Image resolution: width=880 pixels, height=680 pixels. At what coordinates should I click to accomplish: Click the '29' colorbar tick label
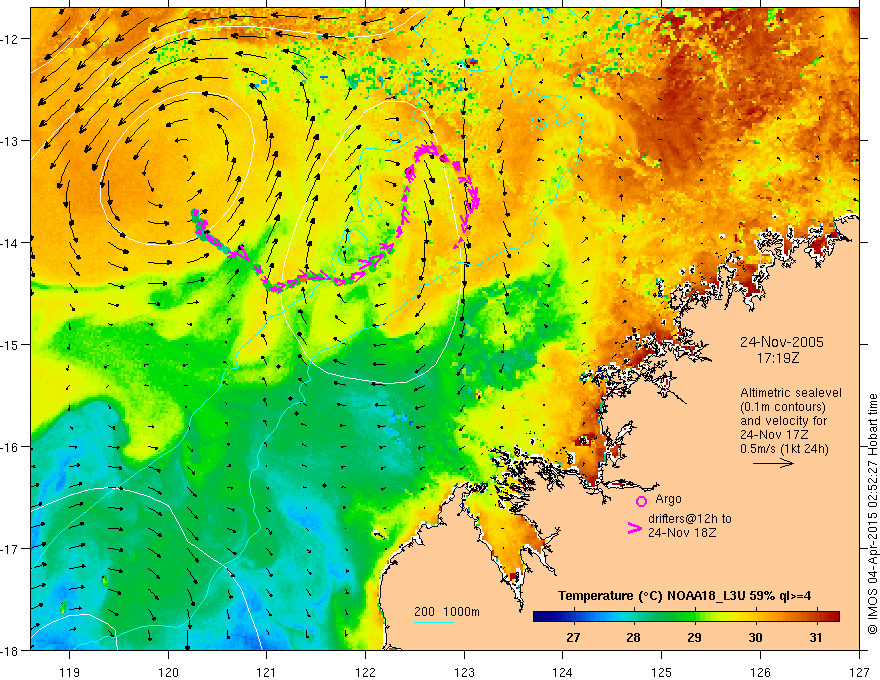(694, 637)
